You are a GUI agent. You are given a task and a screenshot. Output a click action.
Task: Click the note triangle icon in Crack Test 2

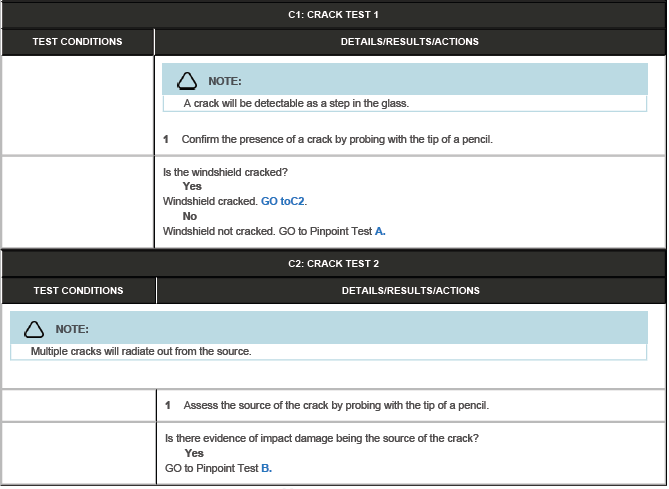(35, 329)
